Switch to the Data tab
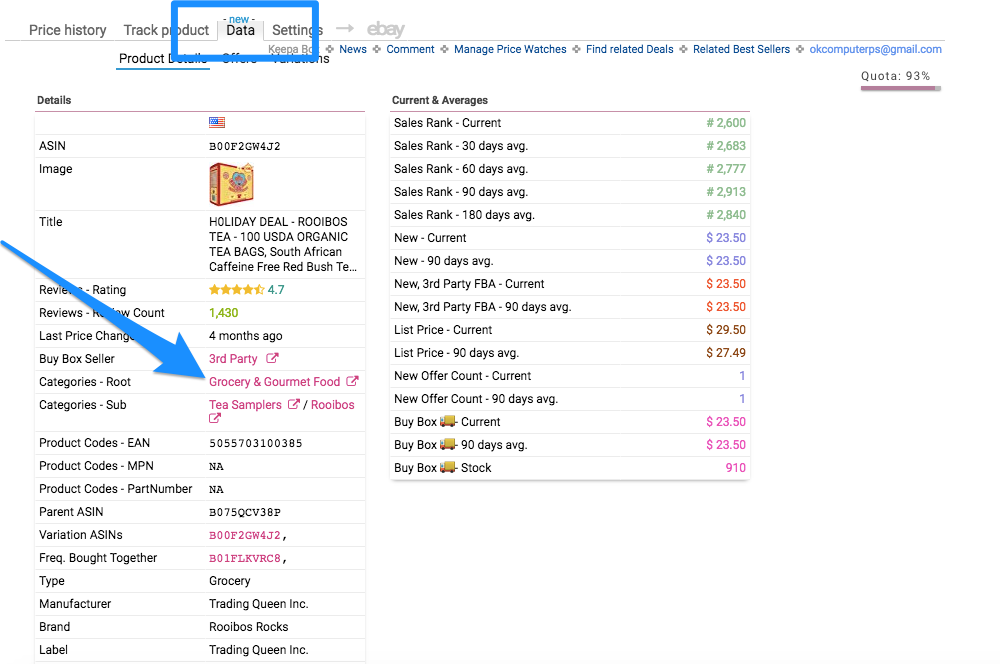Viewport: 1000px width, 664px height. pos(240,30)
